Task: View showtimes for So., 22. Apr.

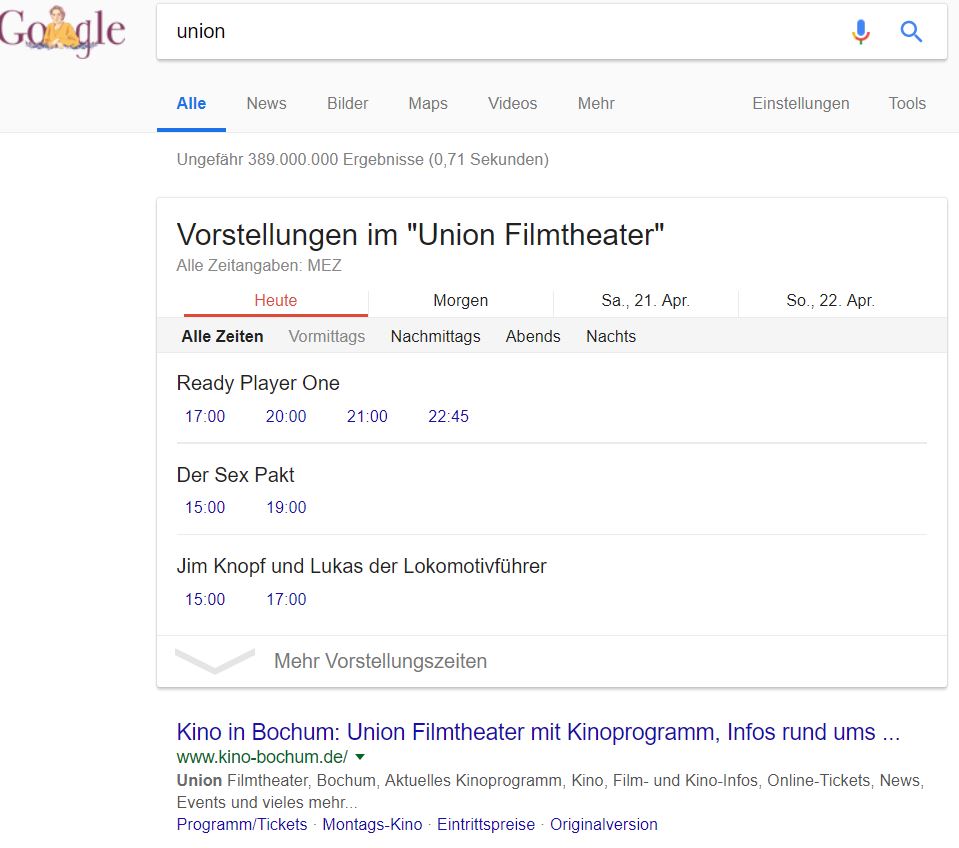Action: point(830,300)
